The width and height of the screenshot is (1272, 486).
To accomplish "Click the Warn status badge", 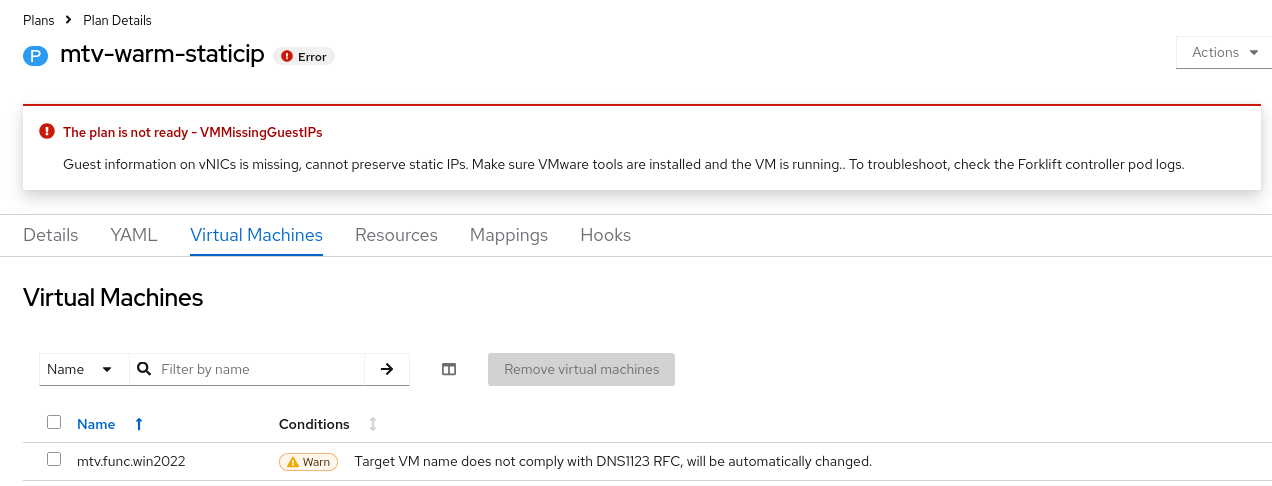I will point(308,462).
